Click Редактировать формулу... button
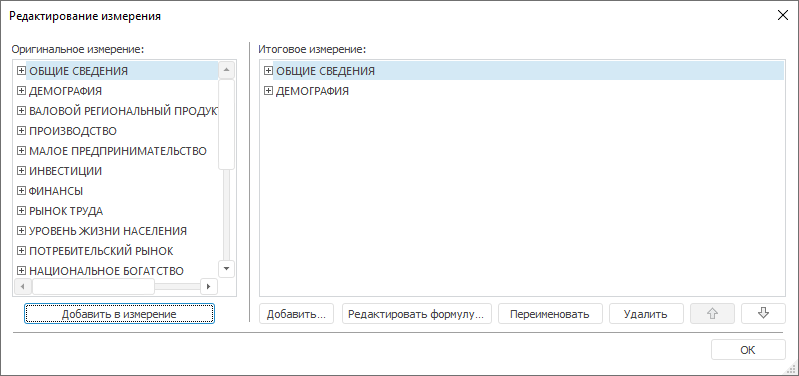The width and height of the screenshot is (799, 376). pyautogui.click(x=416, y=314)
